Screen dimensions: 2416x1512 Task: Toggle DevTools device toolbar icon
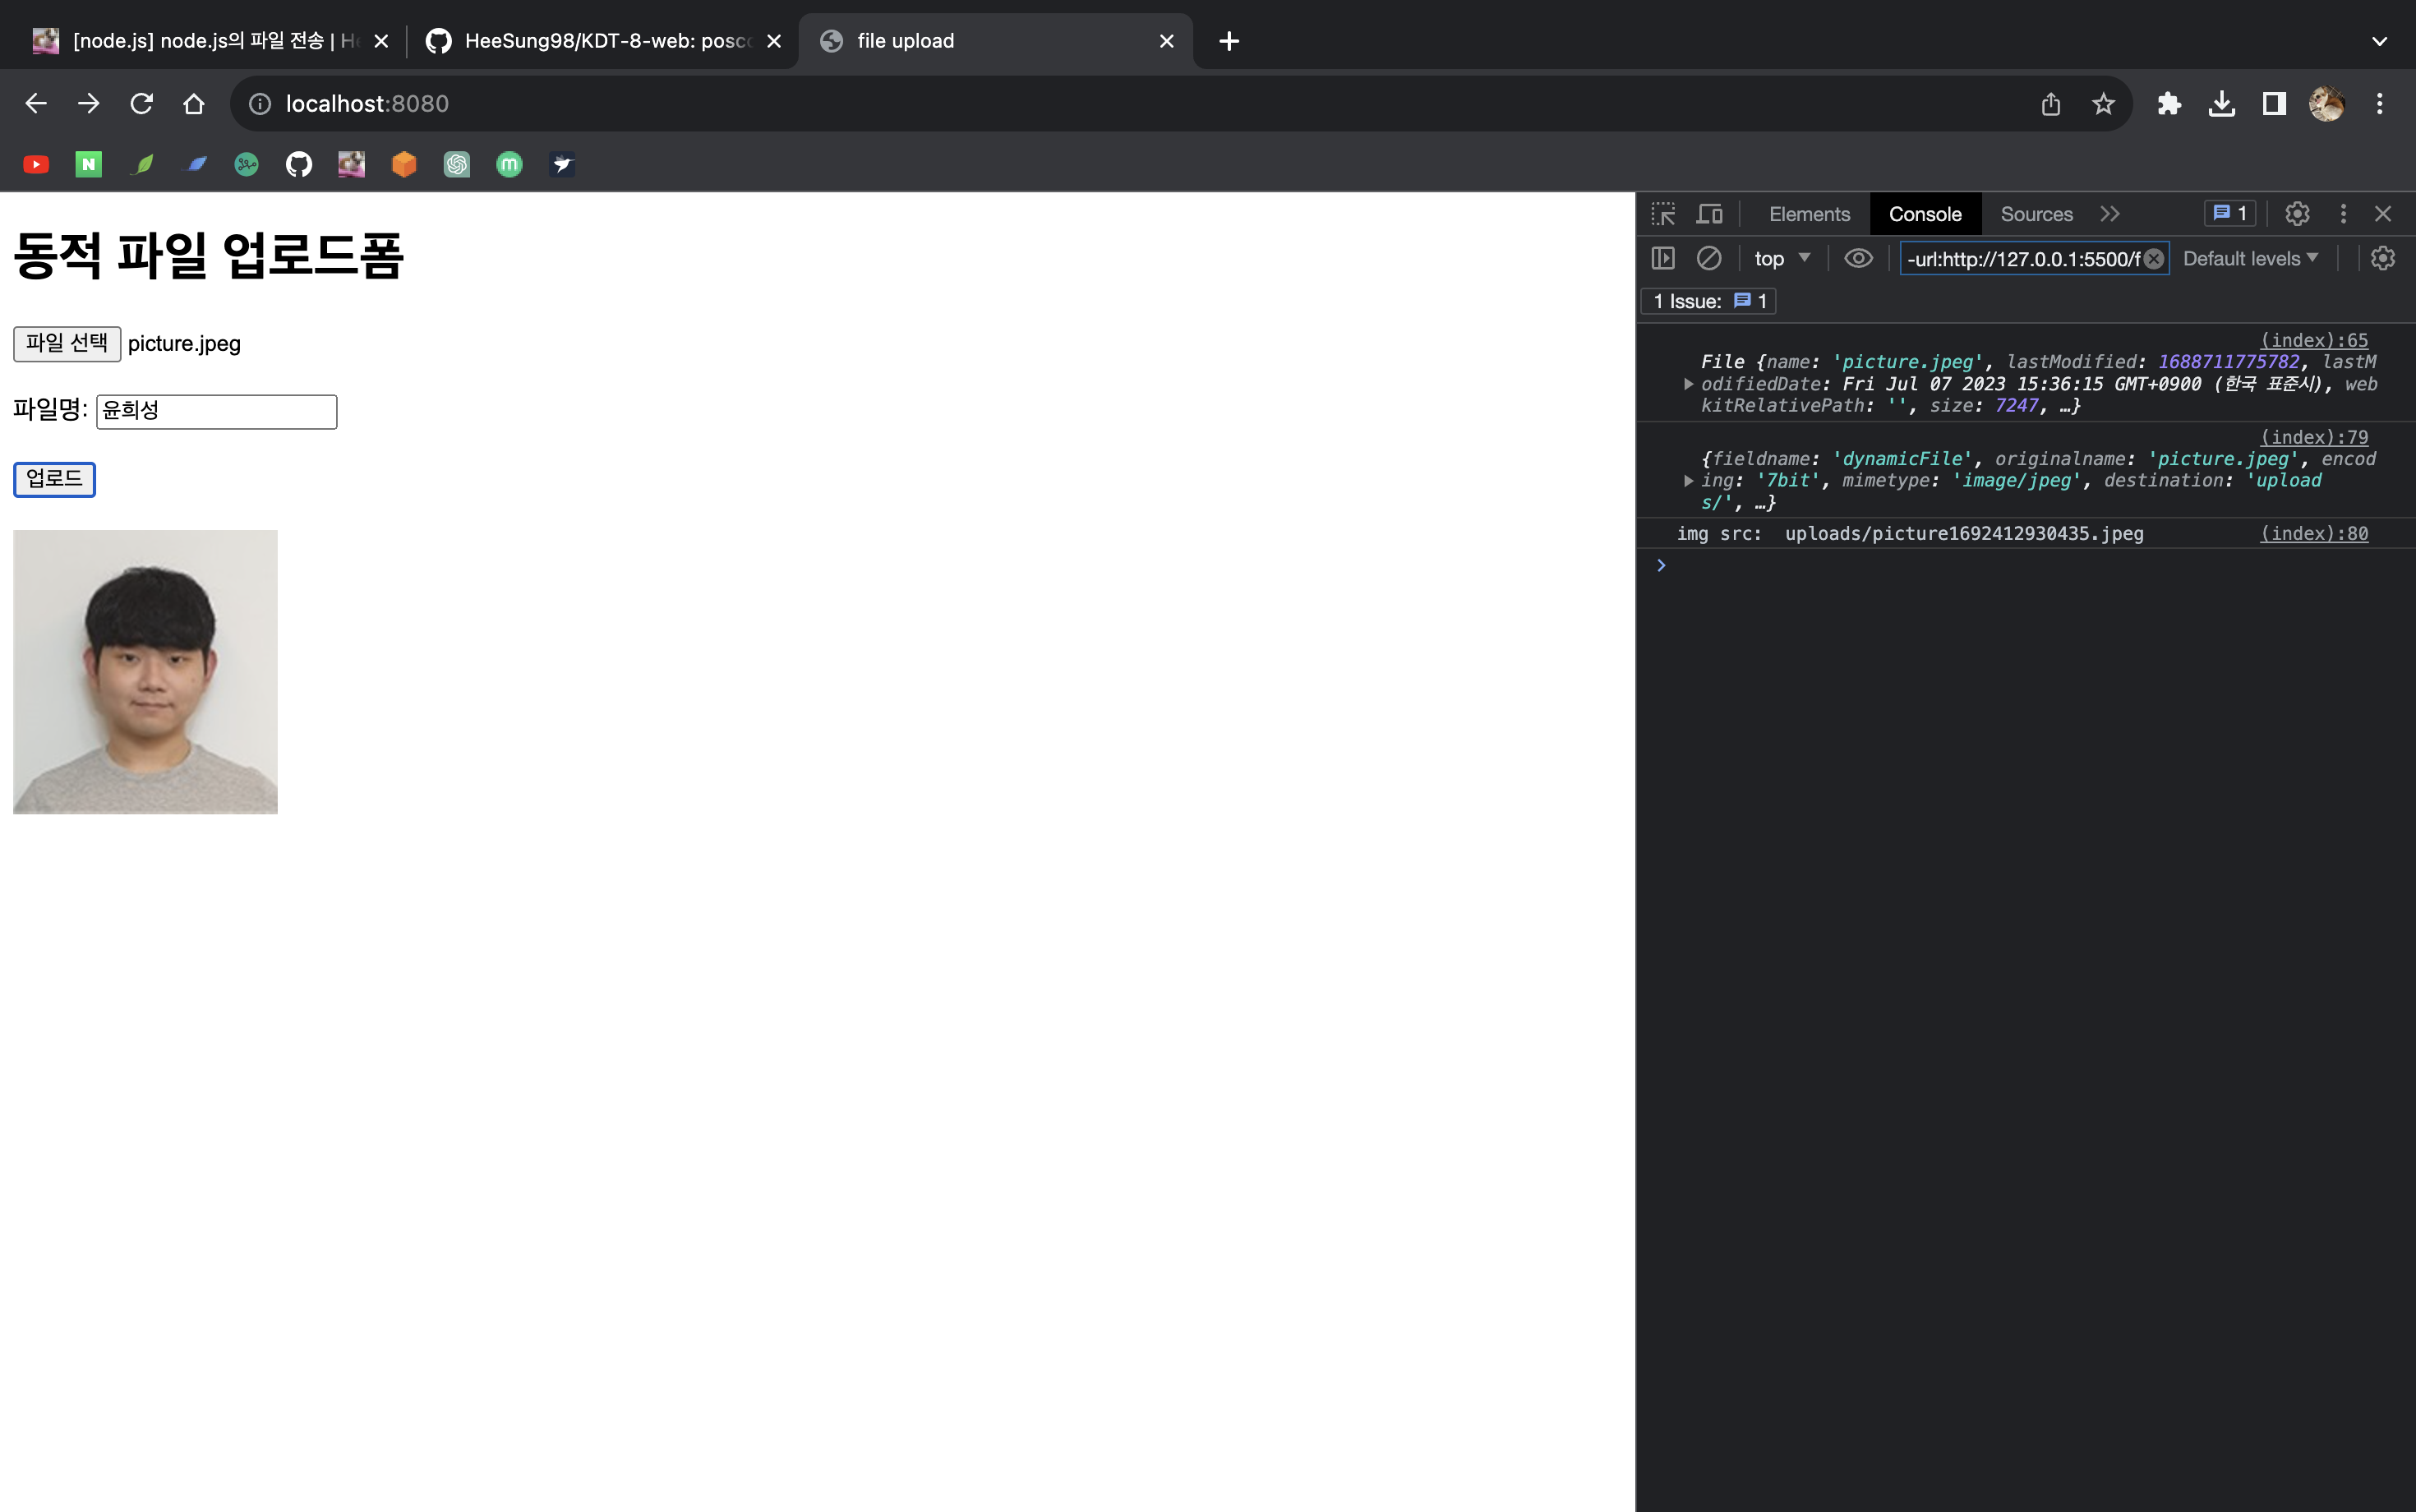coord(1710,214)
